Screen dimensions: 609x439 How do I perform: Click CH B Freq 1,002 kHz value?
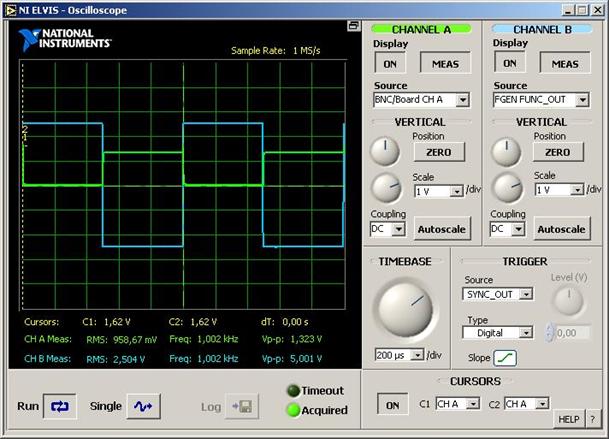pyautogui.click(x=218, y=359)
